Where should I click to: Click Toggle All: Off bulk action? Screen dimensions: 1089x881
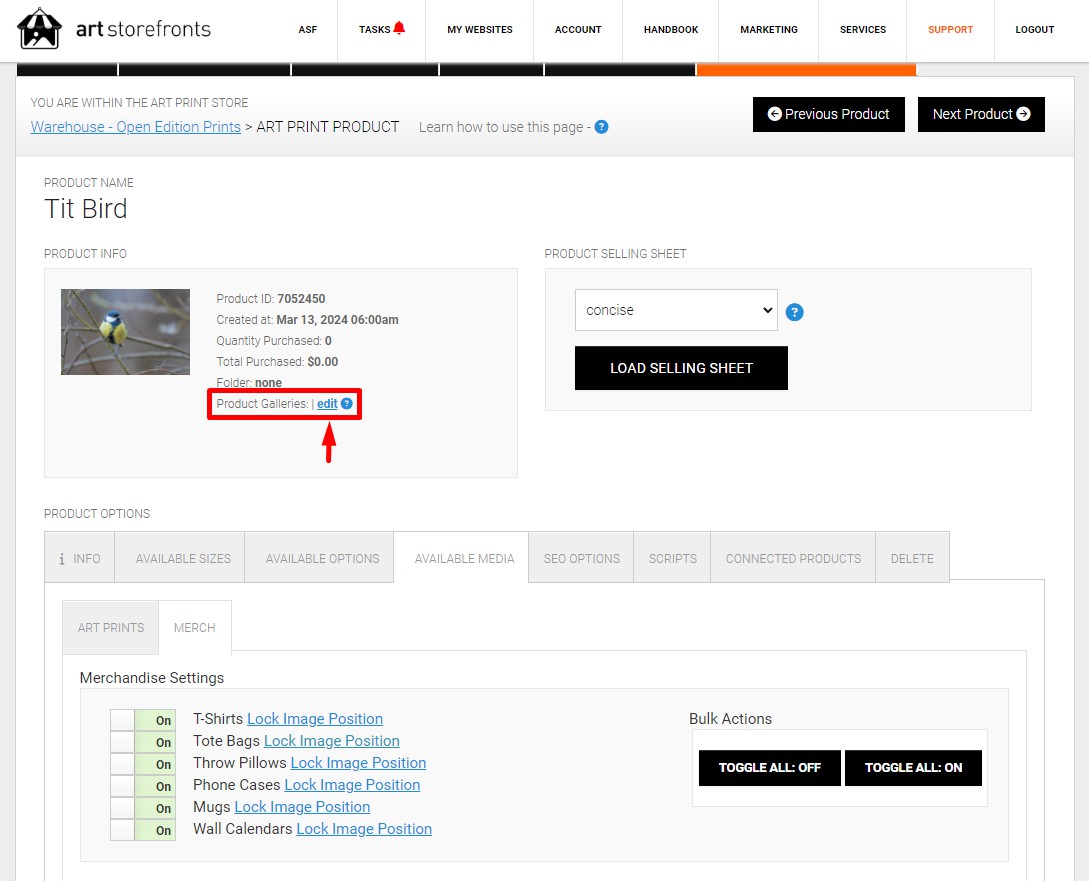pyautogui.click(x=770, y=768)
